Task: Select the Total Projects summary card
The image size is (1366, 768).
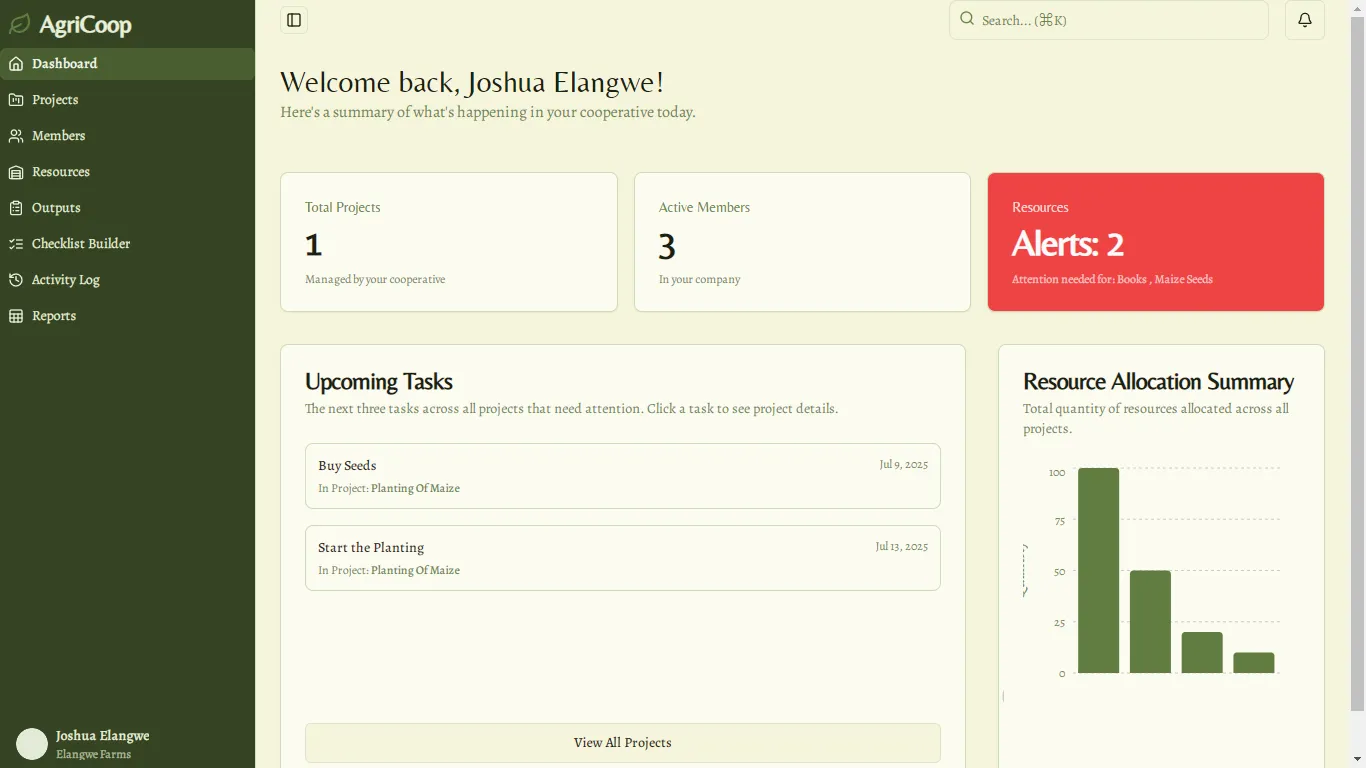Action: pos(449,242)
